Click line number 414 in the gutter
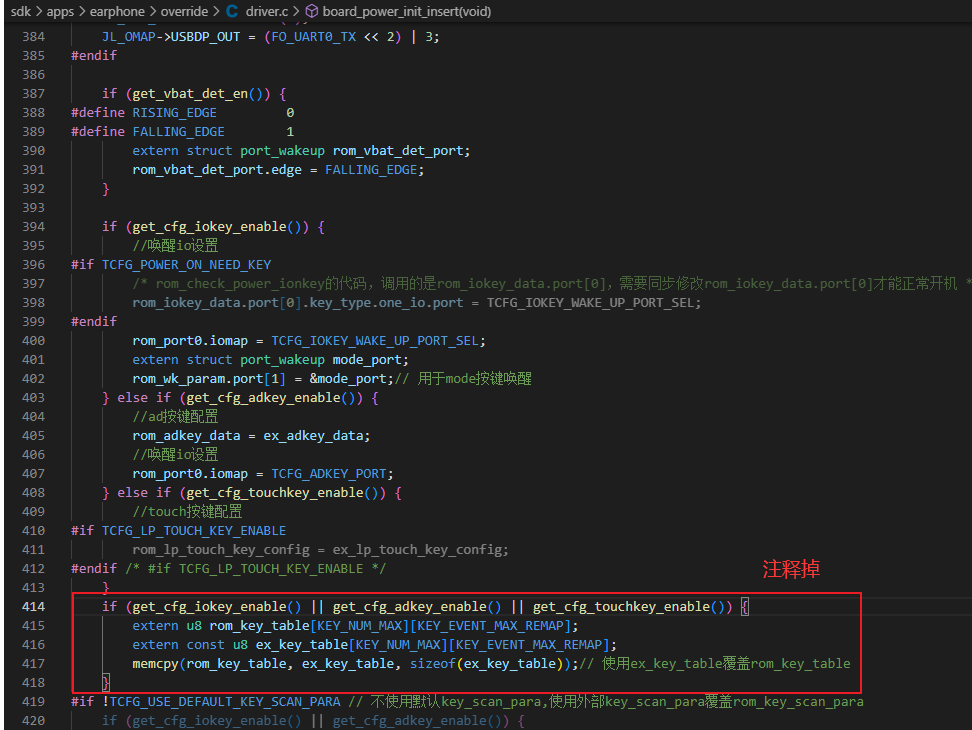The width and height of the screenshot is (972, 730). point(33,607)
